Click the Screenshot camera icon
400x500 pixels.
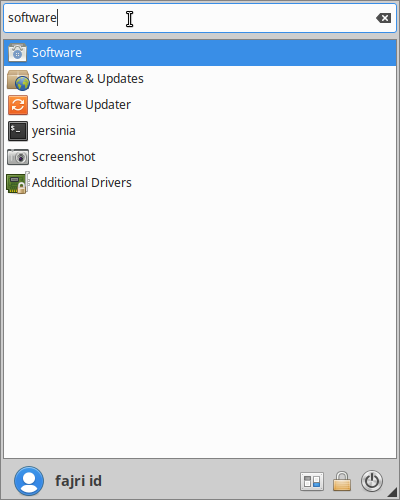pos(18,157)
